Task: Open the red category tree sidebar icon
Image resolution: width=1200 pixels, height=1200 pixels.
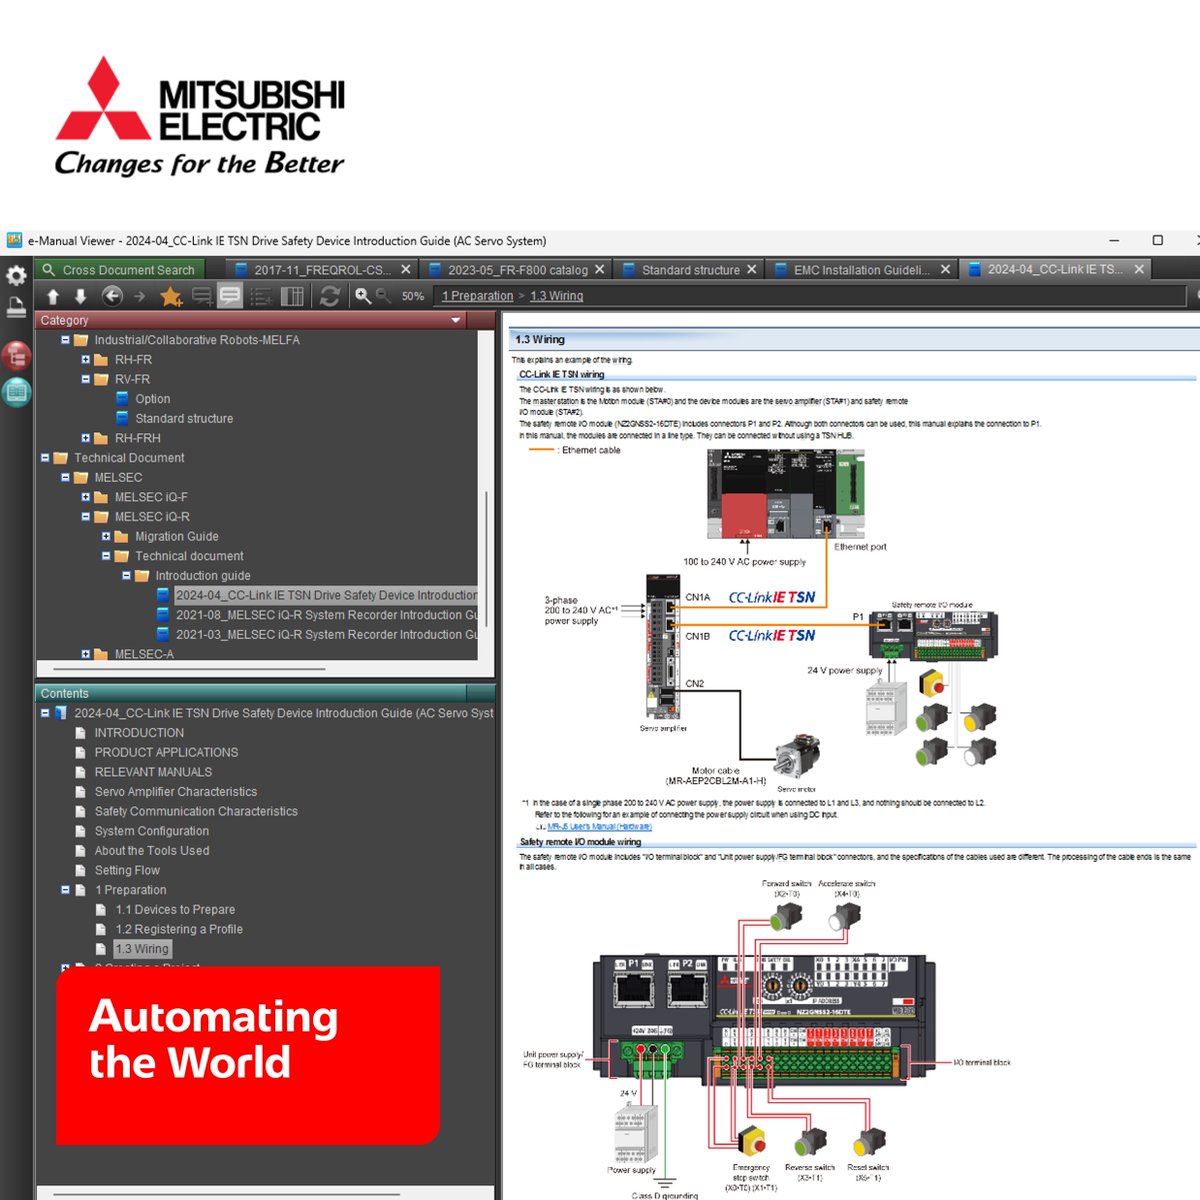Action: tap(16, 355)
